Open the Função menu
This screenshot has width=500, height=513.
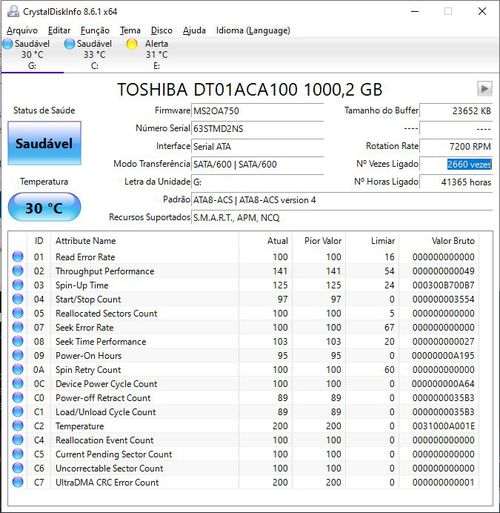95,30
